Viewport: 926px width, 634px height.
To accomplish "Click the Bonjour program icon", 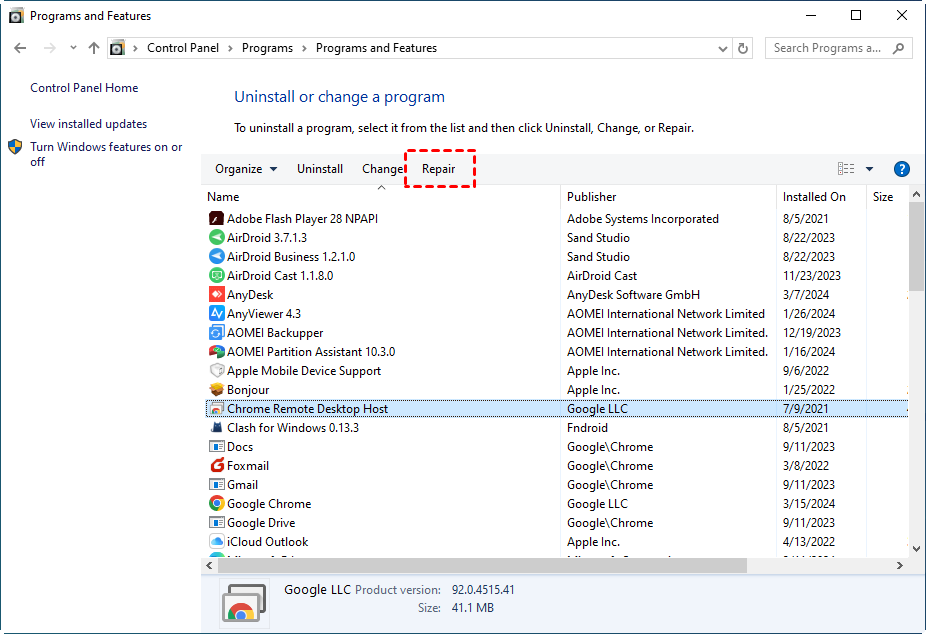I will [216, 390].
